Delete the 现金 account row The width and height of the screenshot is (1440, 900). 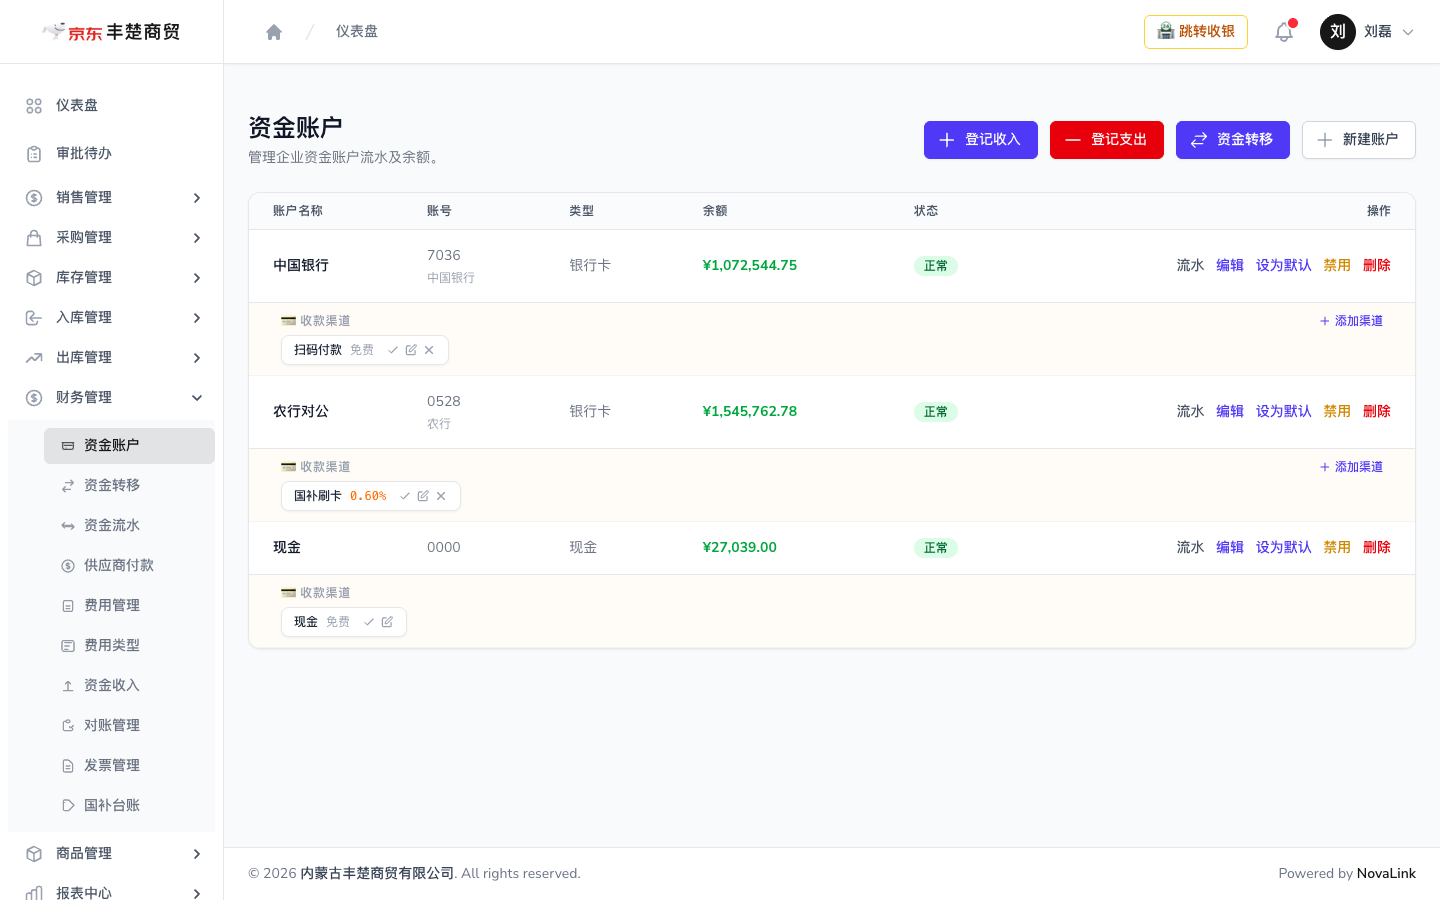1377,548
